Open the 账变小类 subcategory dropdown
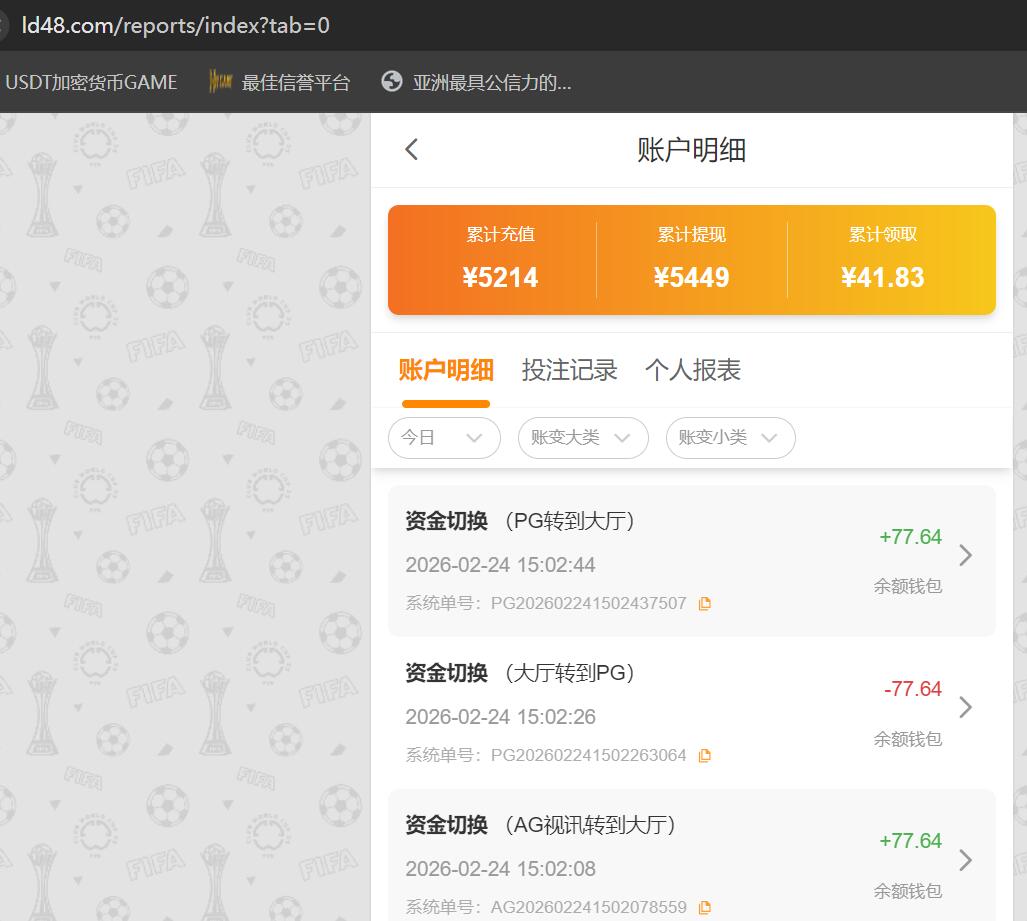The height and width of the screenshot is (921, 1027). point(730,438)
